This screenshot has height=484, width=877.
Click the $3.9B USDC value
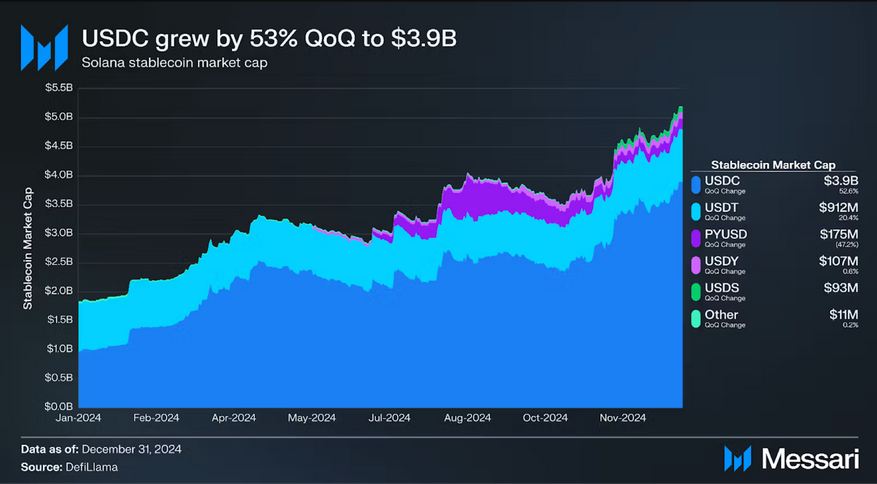842,180
